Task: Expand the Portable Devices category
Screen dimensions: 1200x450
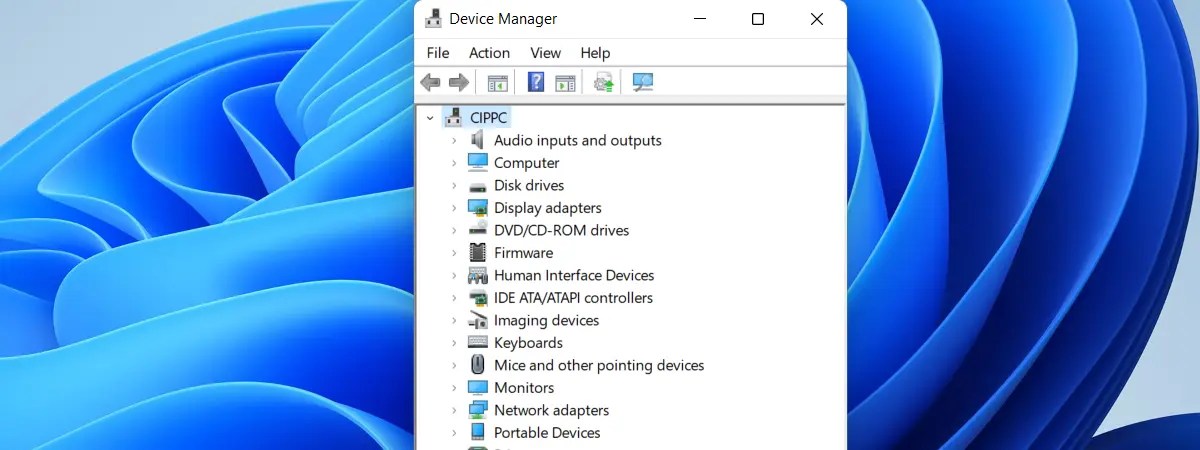Action: pyautogui.click(x=453, y=433)
